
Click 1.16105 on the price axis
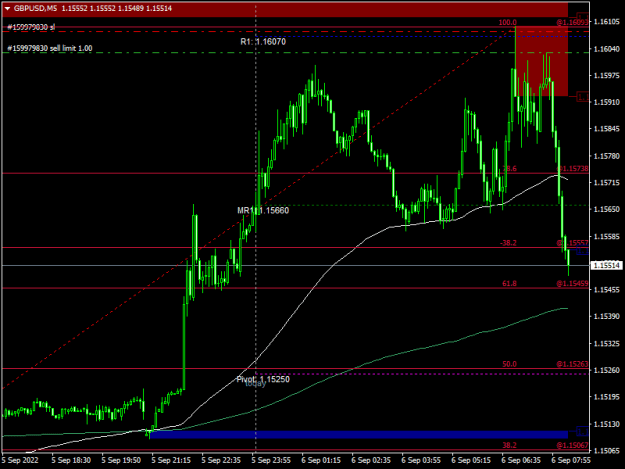[607, 22]
